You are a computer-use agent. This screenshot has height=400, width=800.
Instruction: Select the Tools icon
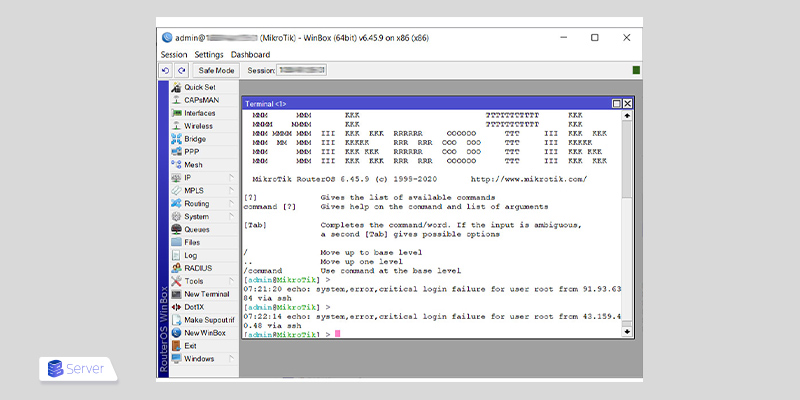tap(176, 281)
